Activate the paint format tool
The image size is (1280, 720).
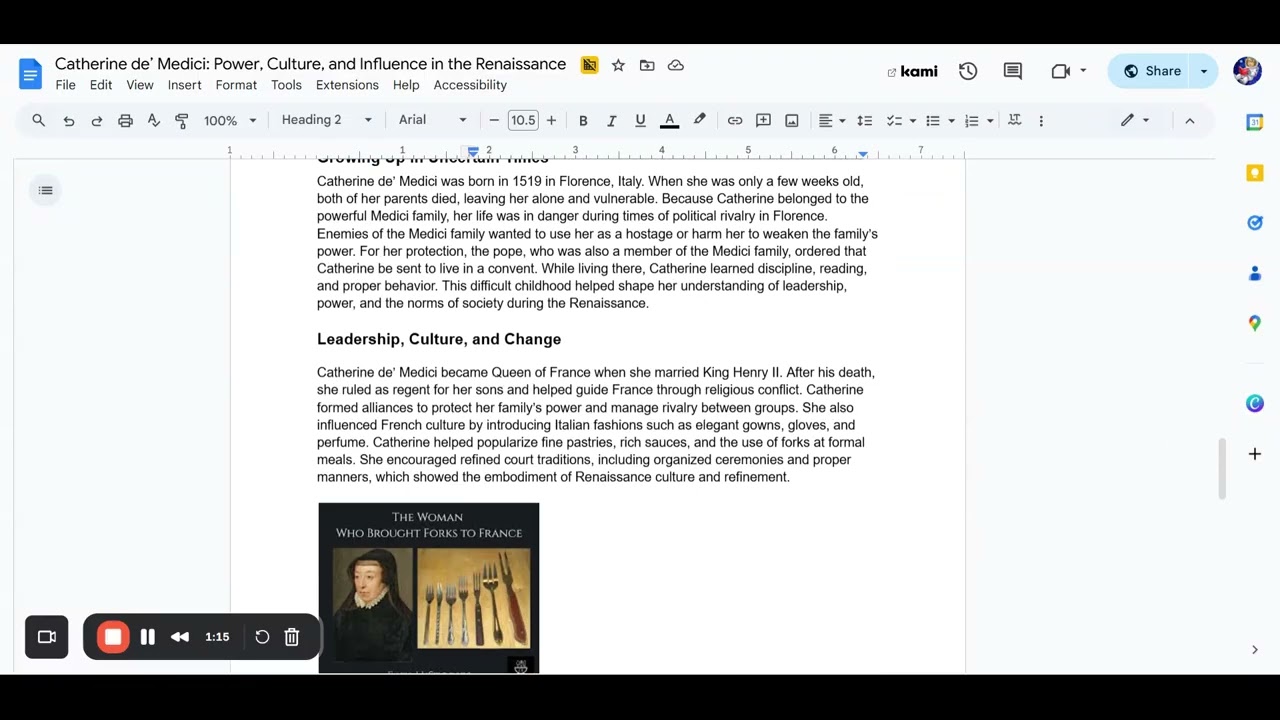click(x=182, y=120)
